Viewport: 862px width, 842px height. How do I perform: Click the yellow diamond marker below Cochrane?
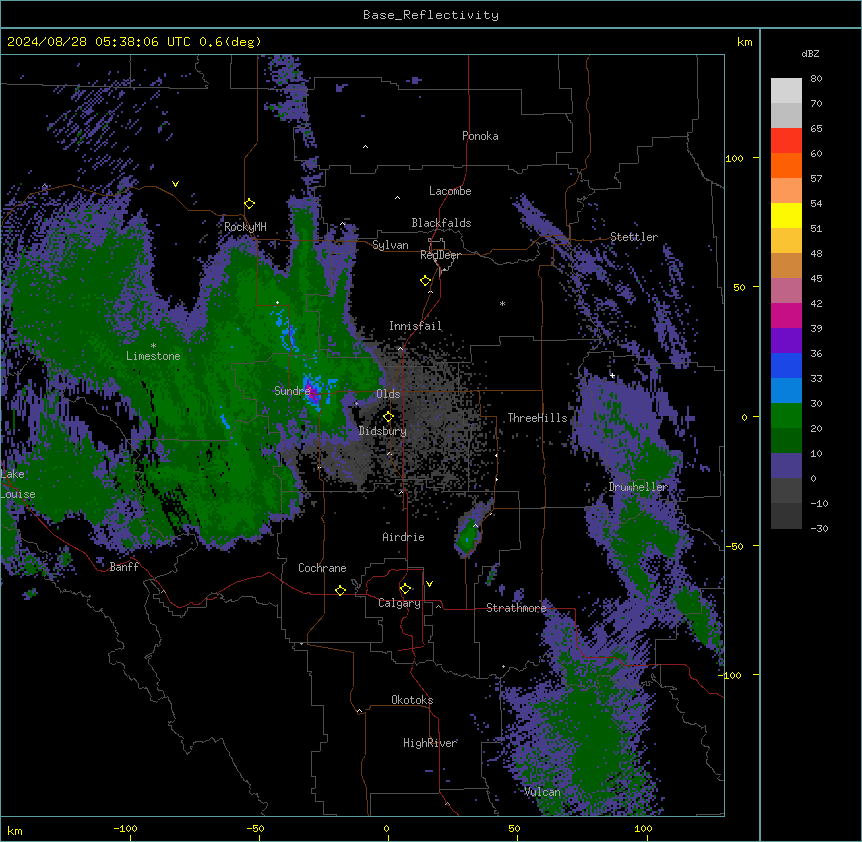pyautogui.click(x=340, y=590)
